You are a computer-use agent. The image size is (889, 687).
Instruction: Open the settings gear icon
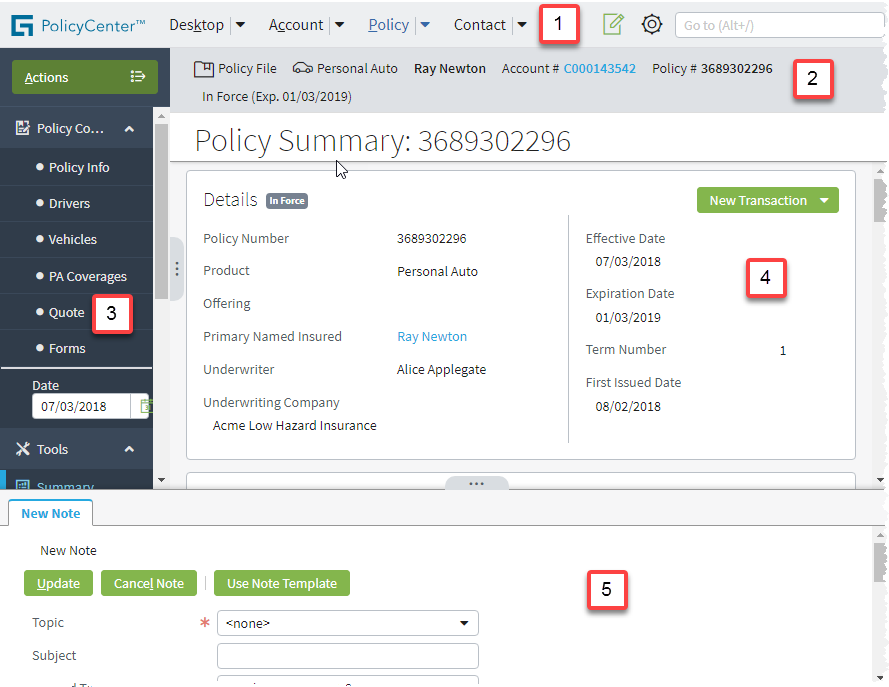point(652,24)
